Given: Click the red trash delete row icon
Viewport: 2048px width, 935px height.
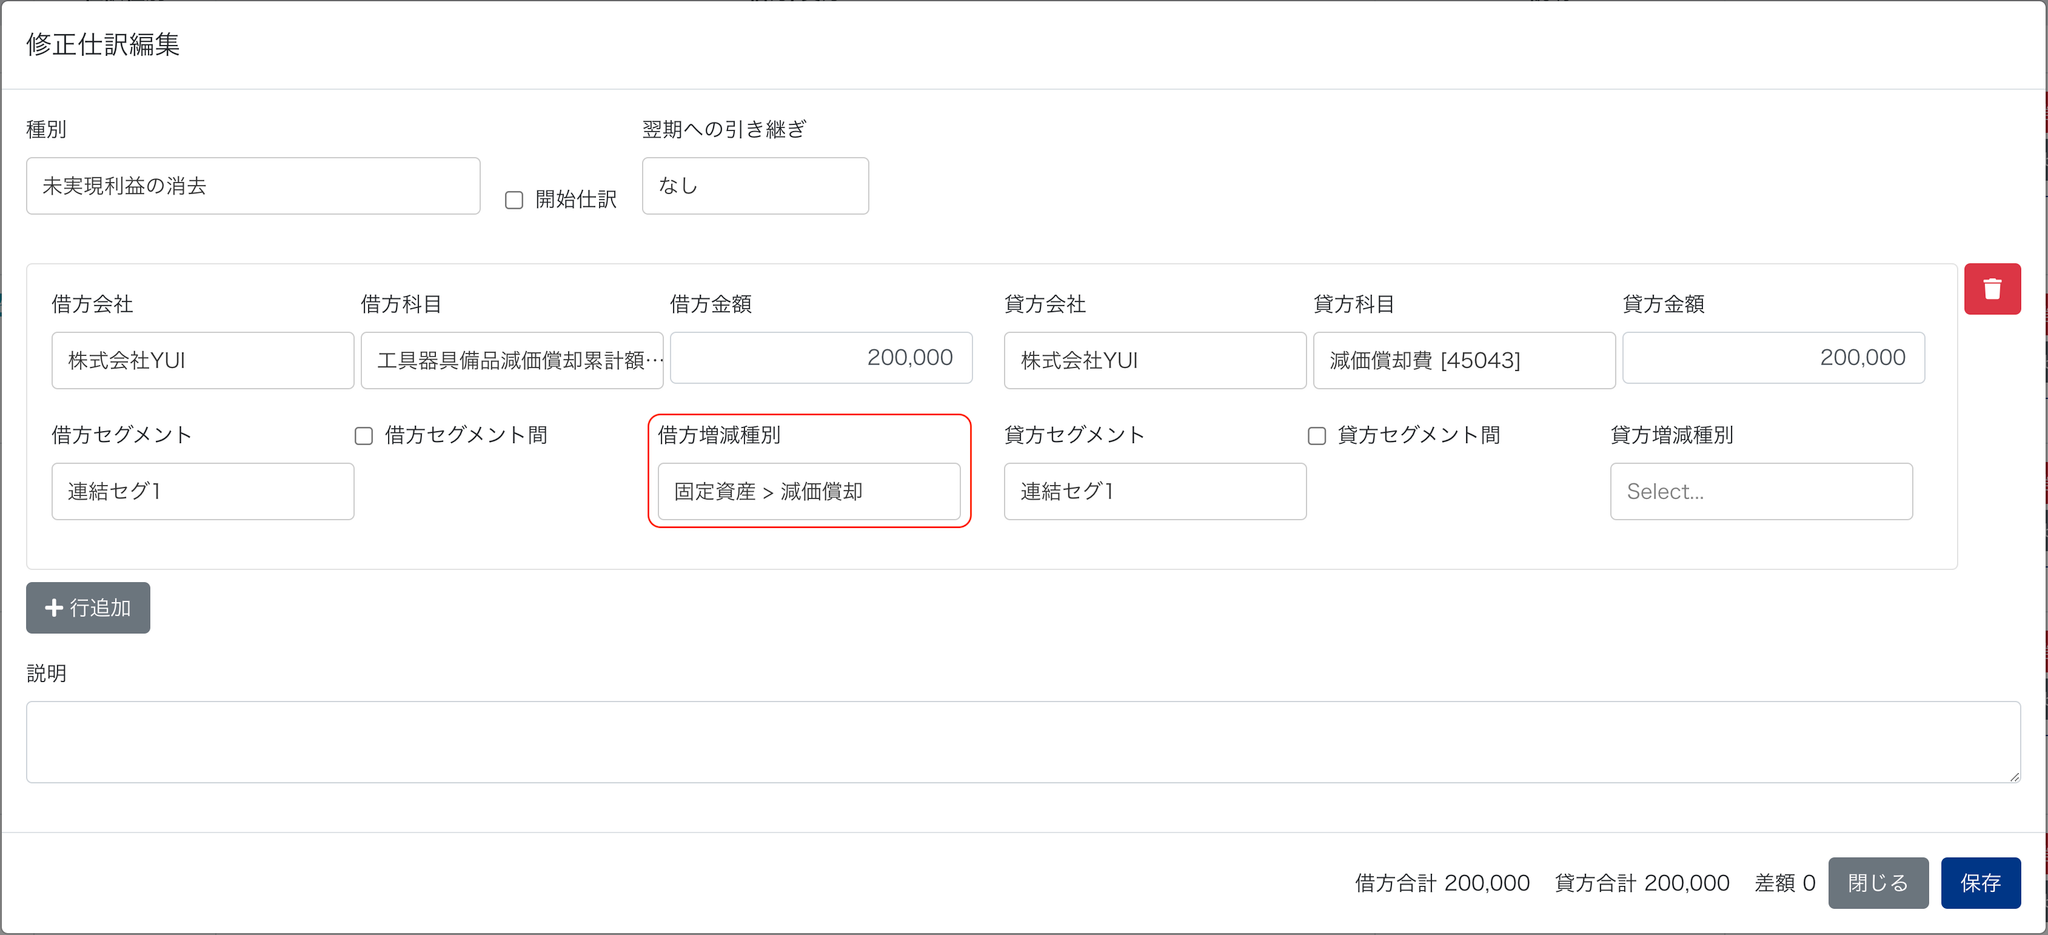Looking at the screenshot, I should click(x=1992, y=289).
